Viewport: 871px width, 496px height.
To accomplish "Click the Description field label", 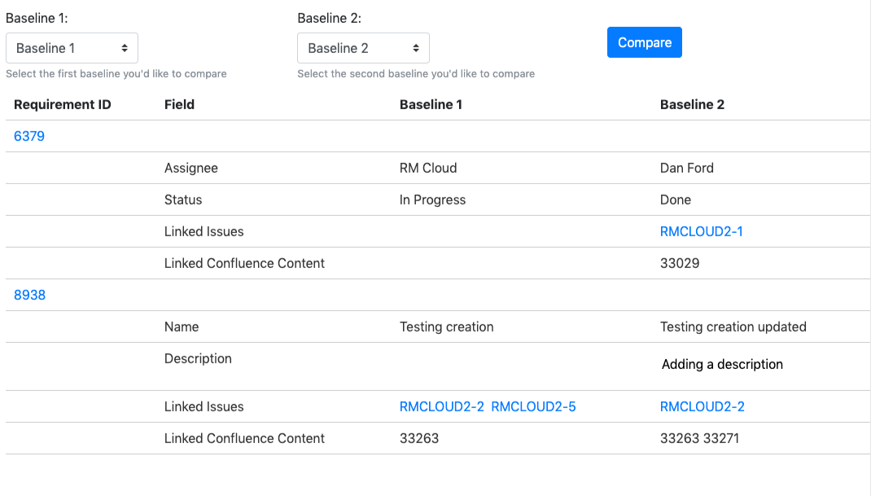I will (x=197, y=358).
